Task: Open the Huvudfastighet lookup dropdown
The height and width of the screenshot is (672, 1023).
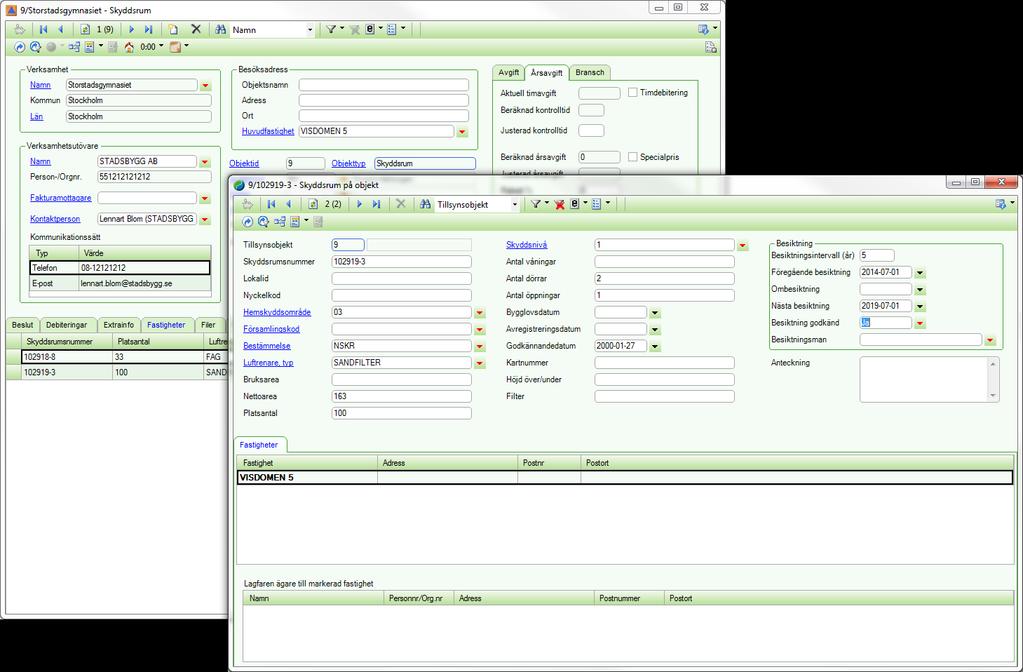Action: (x=462, y=132)
